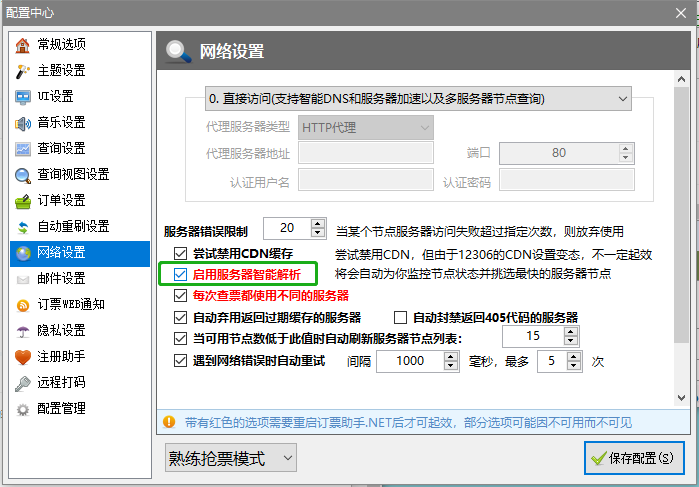Click the 代理服务器地址 input field
Image resolution: width=699 pixels, height=487 pixels.
[366, 153]
